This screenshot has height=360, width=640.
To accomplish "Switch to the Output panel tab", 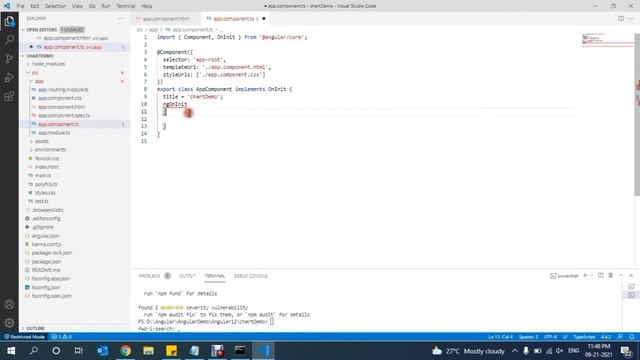I will click(x=187, y=276).
